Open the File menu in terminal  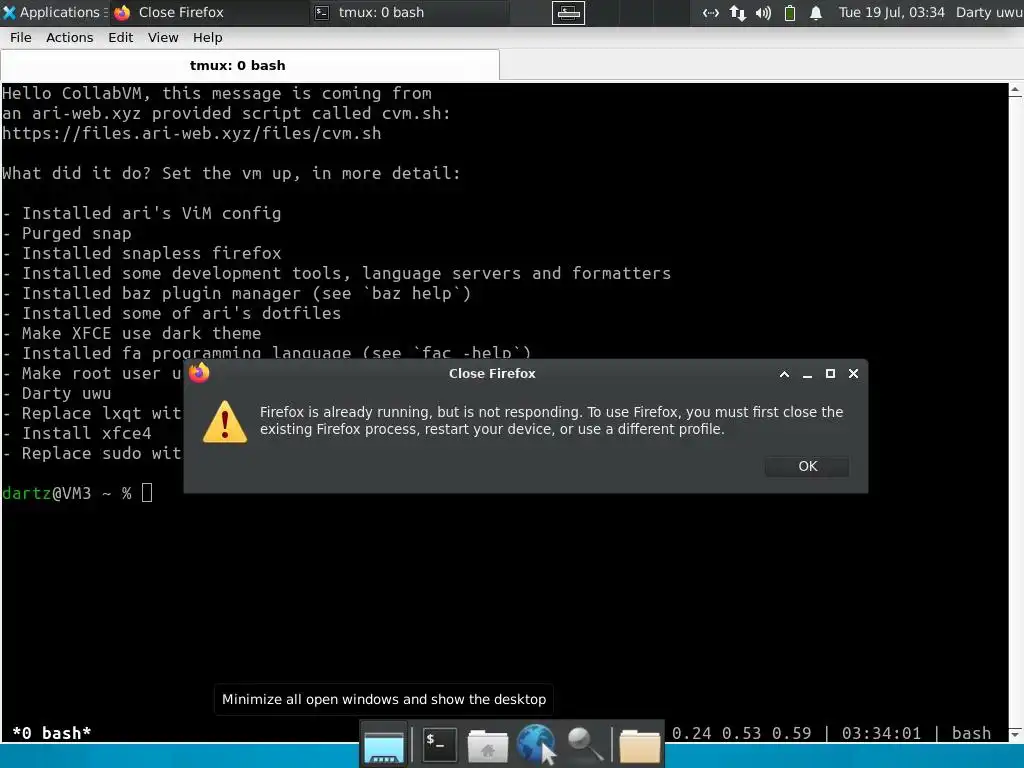point(20,38)
